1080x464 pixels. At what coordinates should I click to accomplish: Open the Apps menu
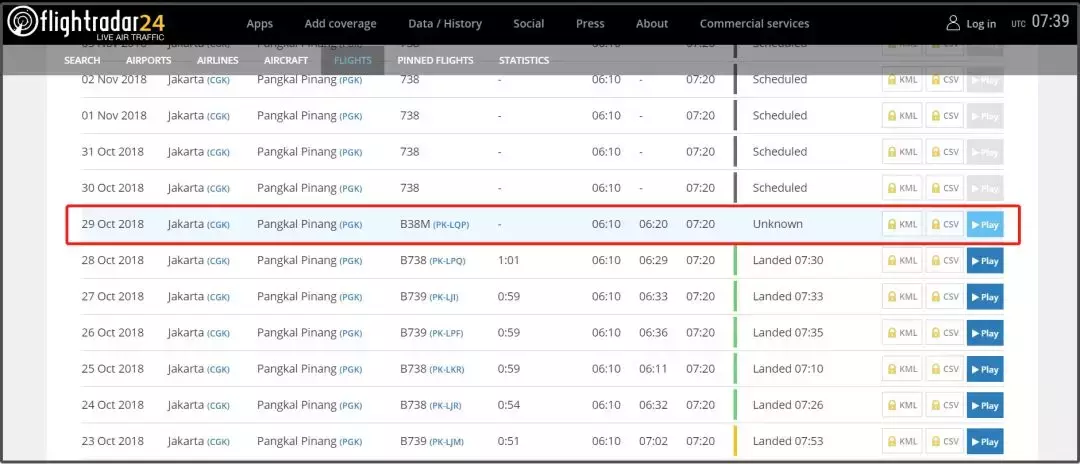[259, 24]
